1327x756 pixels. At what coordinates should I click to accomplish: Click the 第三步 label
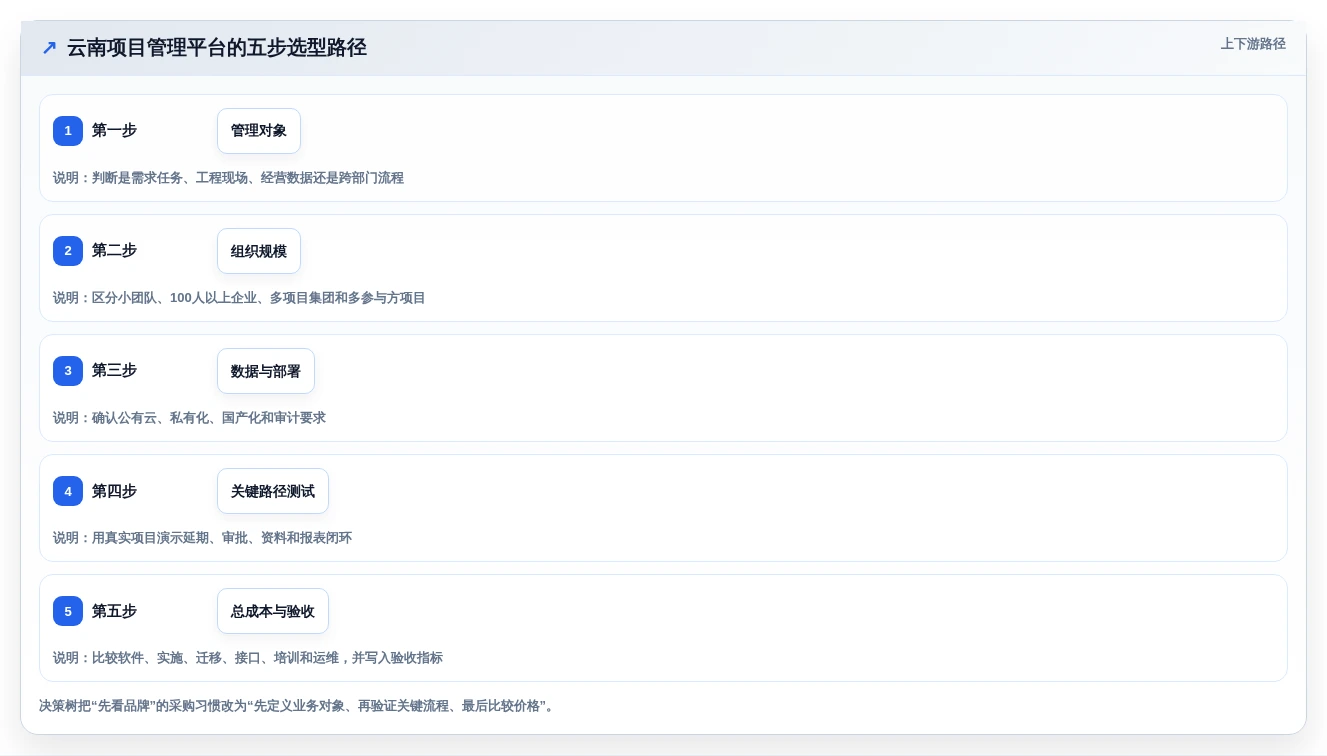[x=114, y=370]
